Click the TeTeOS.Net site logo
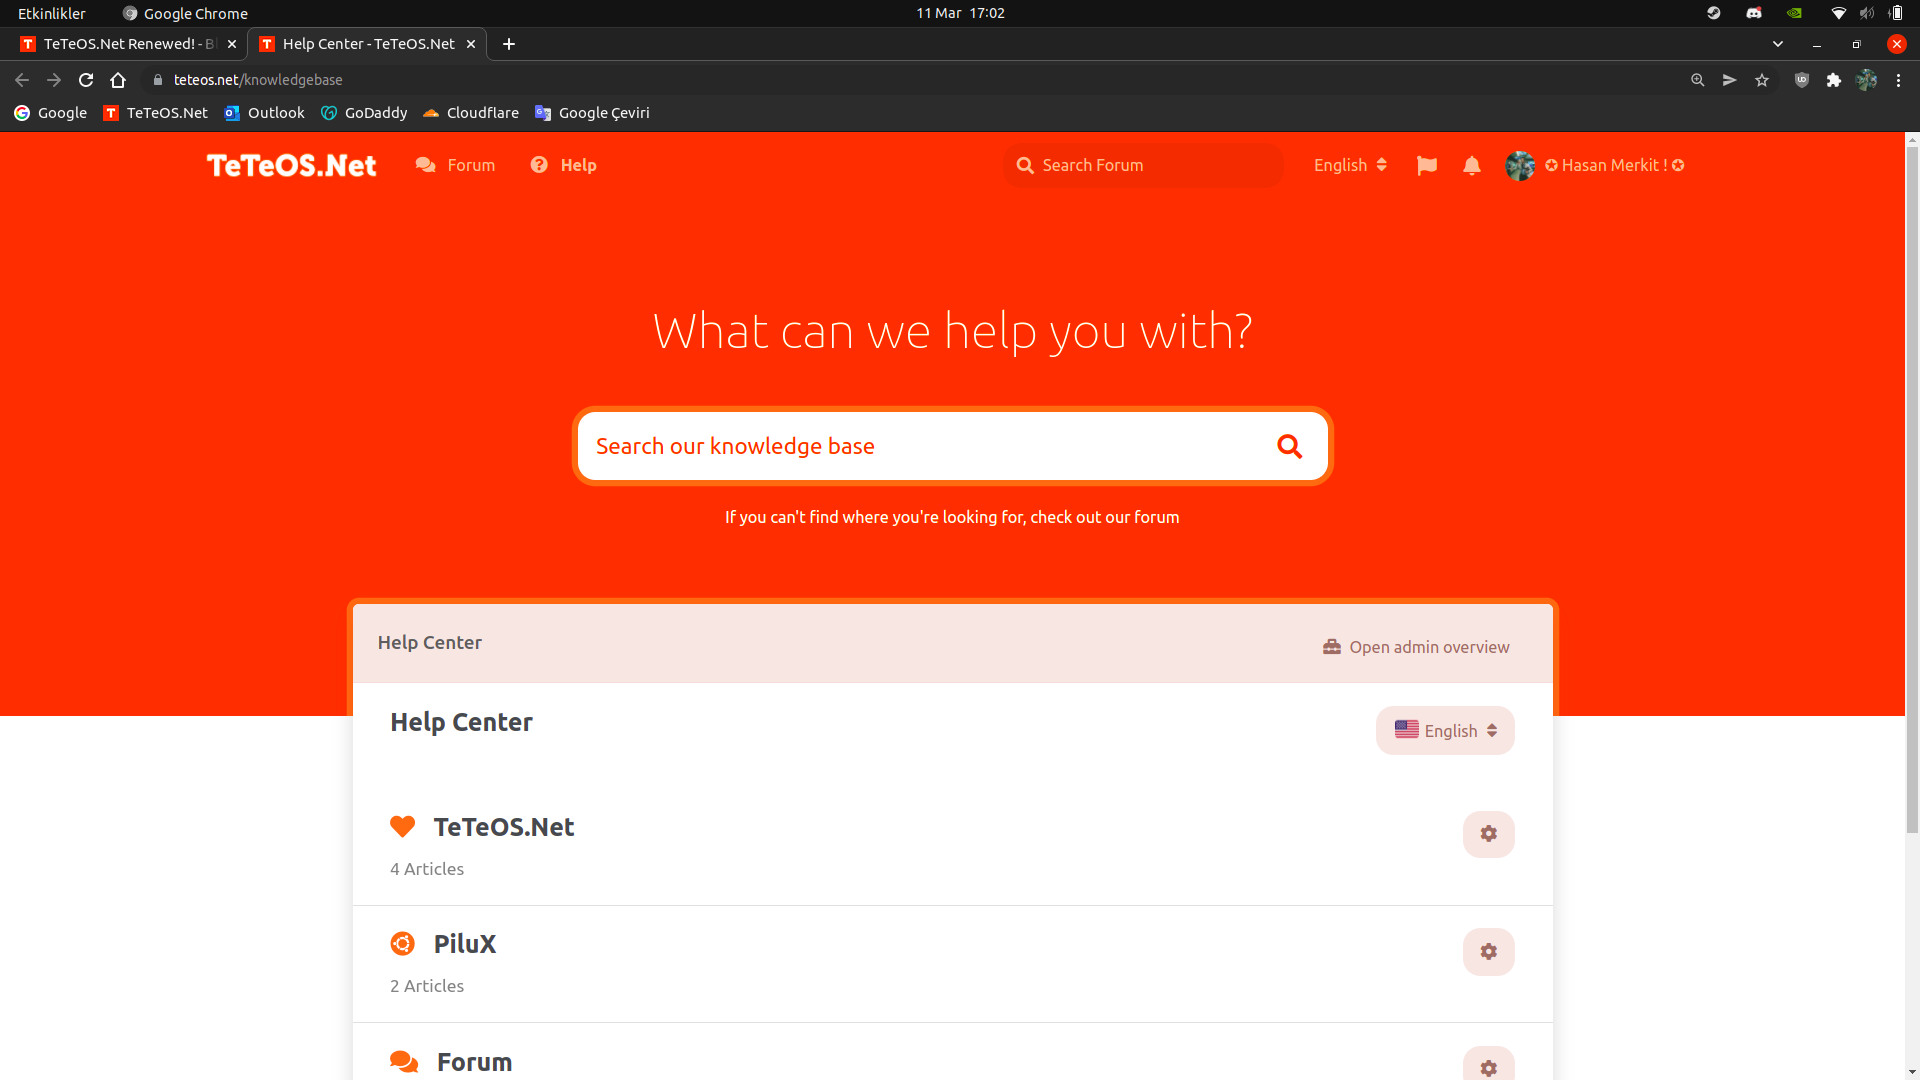Image resolution: width=1920 pixels, height=1080 pixels. (x=291, y=165)
